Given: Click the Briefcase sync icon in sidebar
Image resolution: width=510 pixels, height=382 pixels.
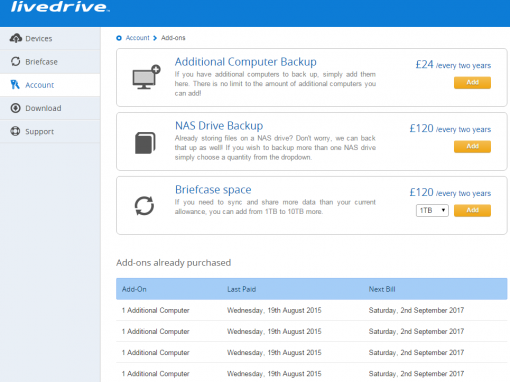Looking at the screenshot, I should [x=16, y=61].
